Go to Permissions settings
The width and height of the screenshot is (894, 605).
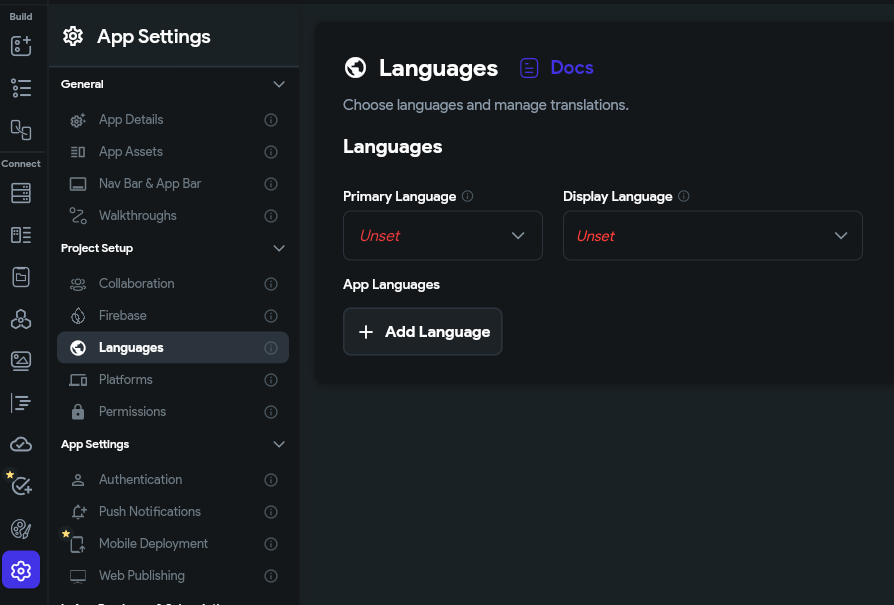pyautogui.click(x=132, y=412)
